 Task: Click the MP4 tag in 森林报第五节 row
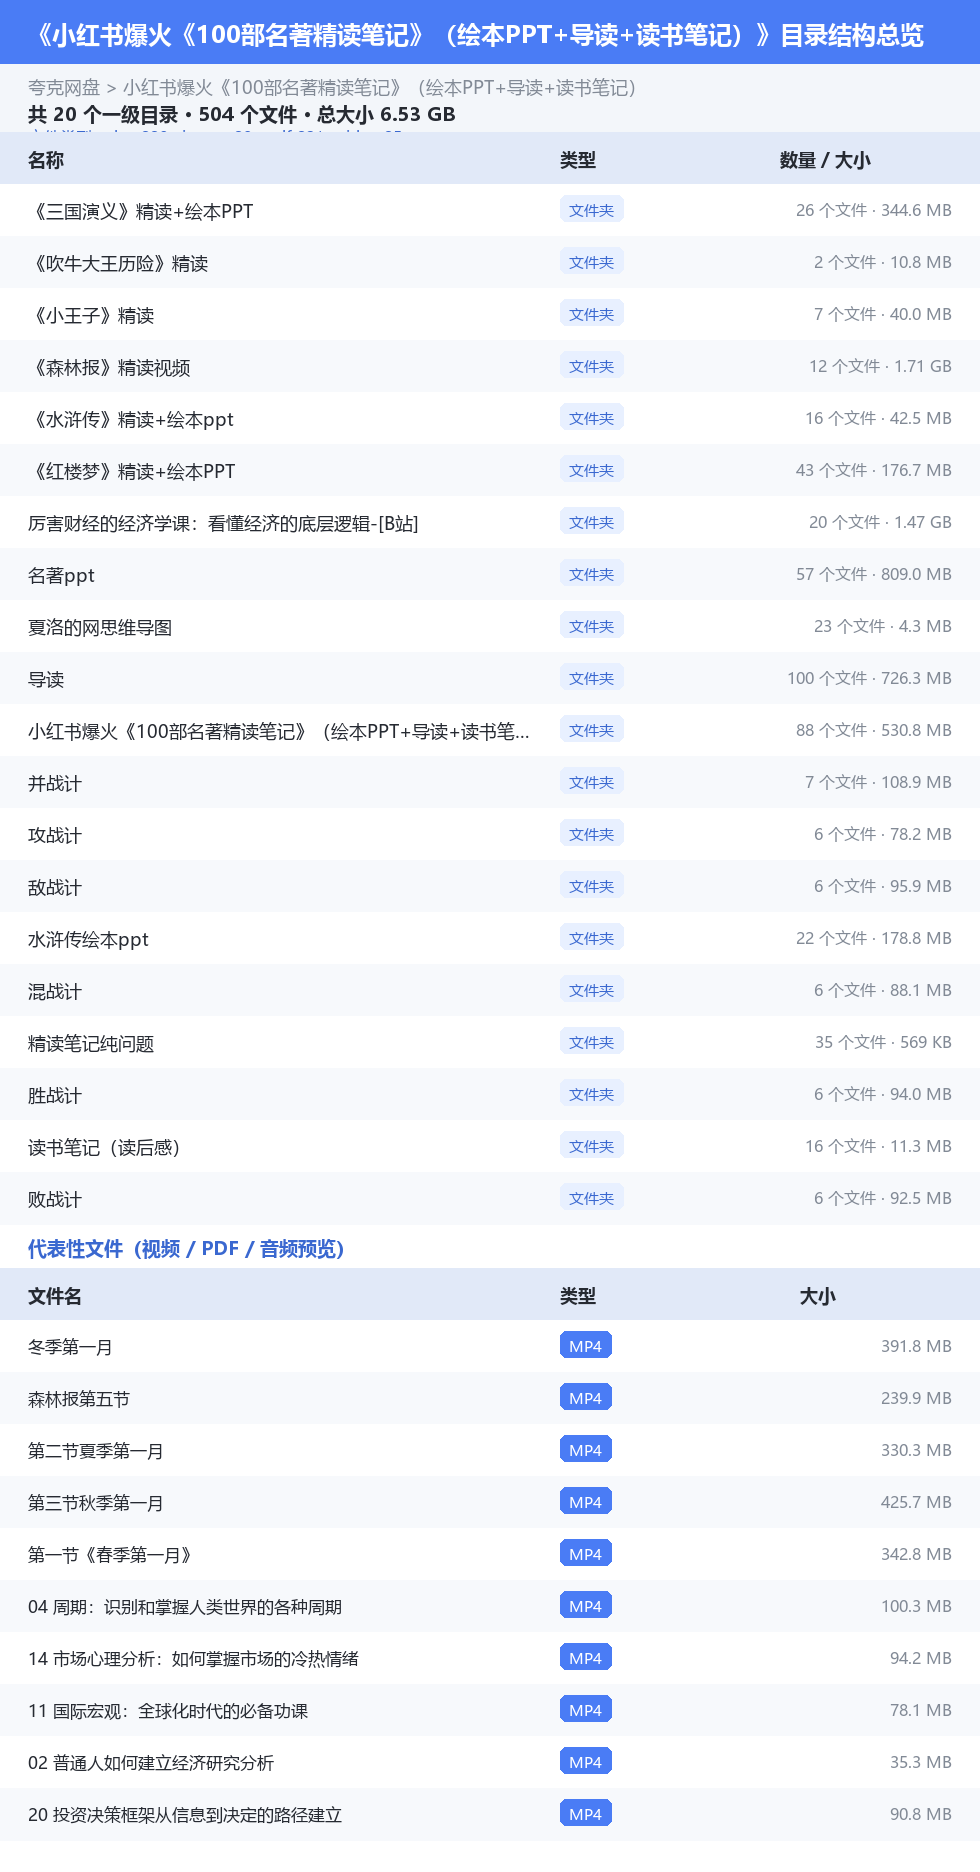pos(586,1398)
